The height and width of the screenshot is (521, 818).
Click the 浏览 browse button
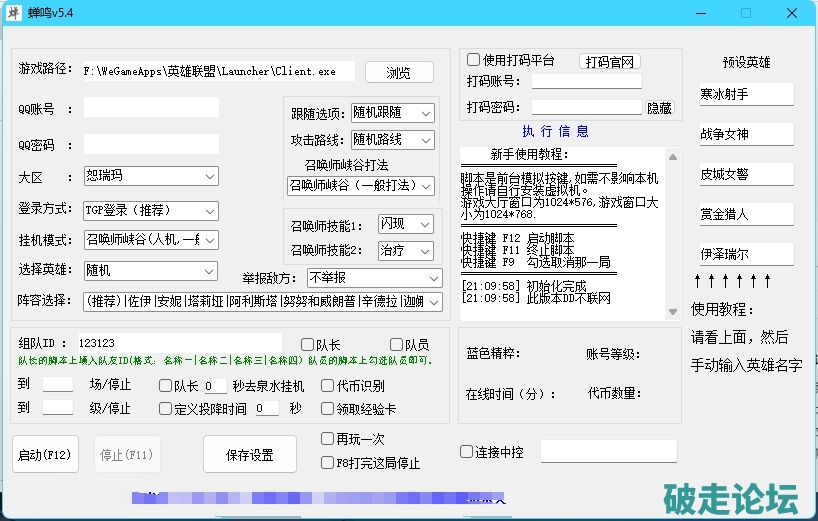(398, 72)
